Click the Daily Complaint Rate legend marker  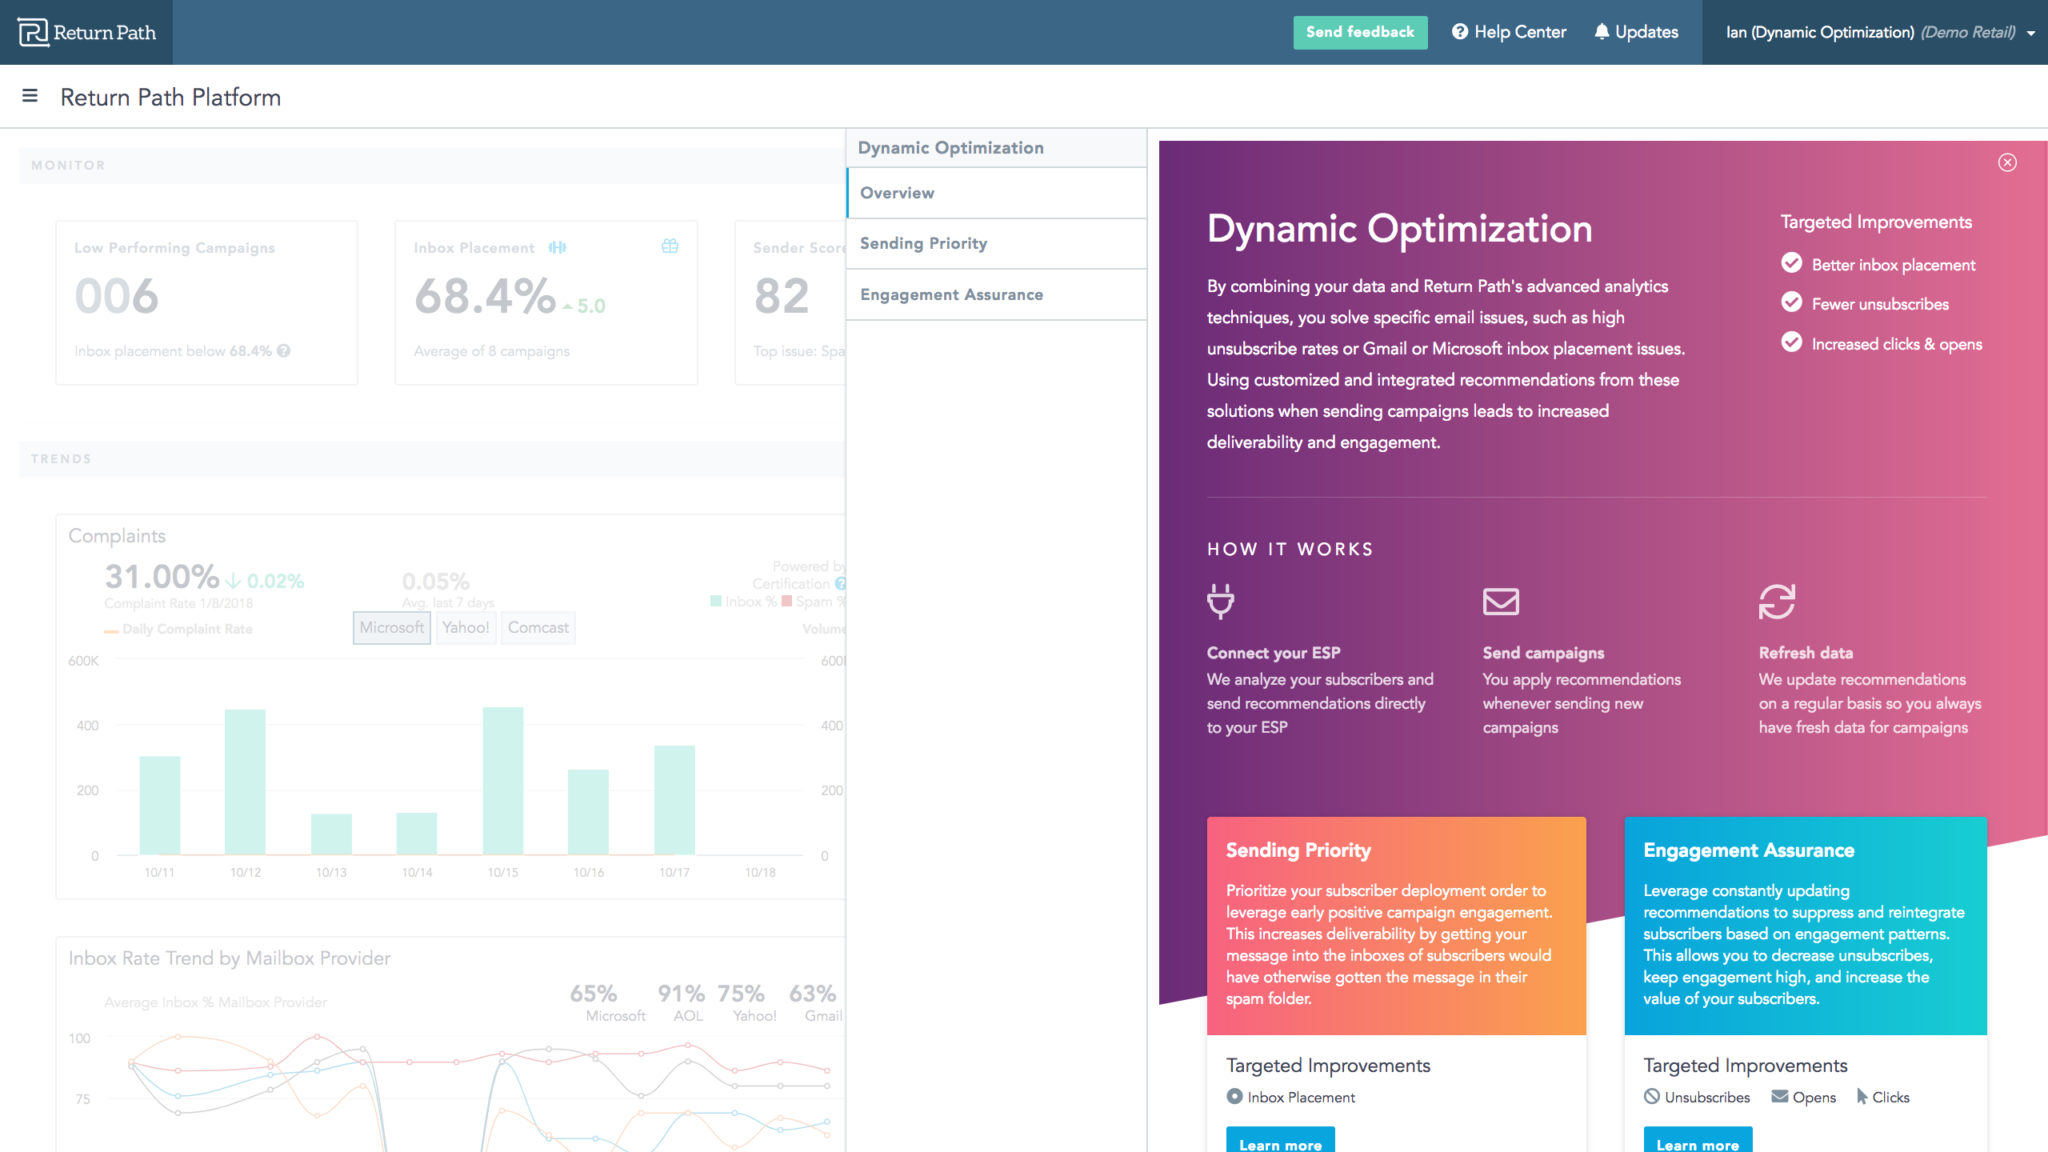(111, 630)
